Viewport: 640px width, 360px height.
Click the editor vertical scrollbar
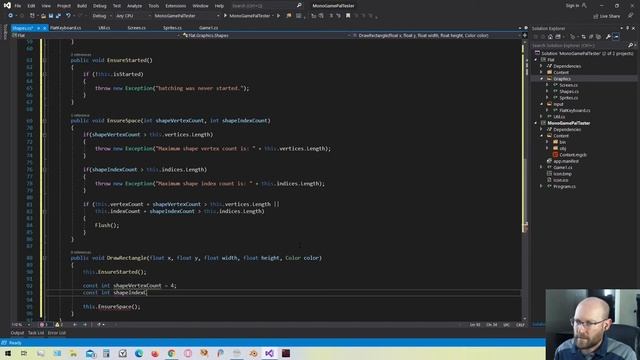point(524,180)
